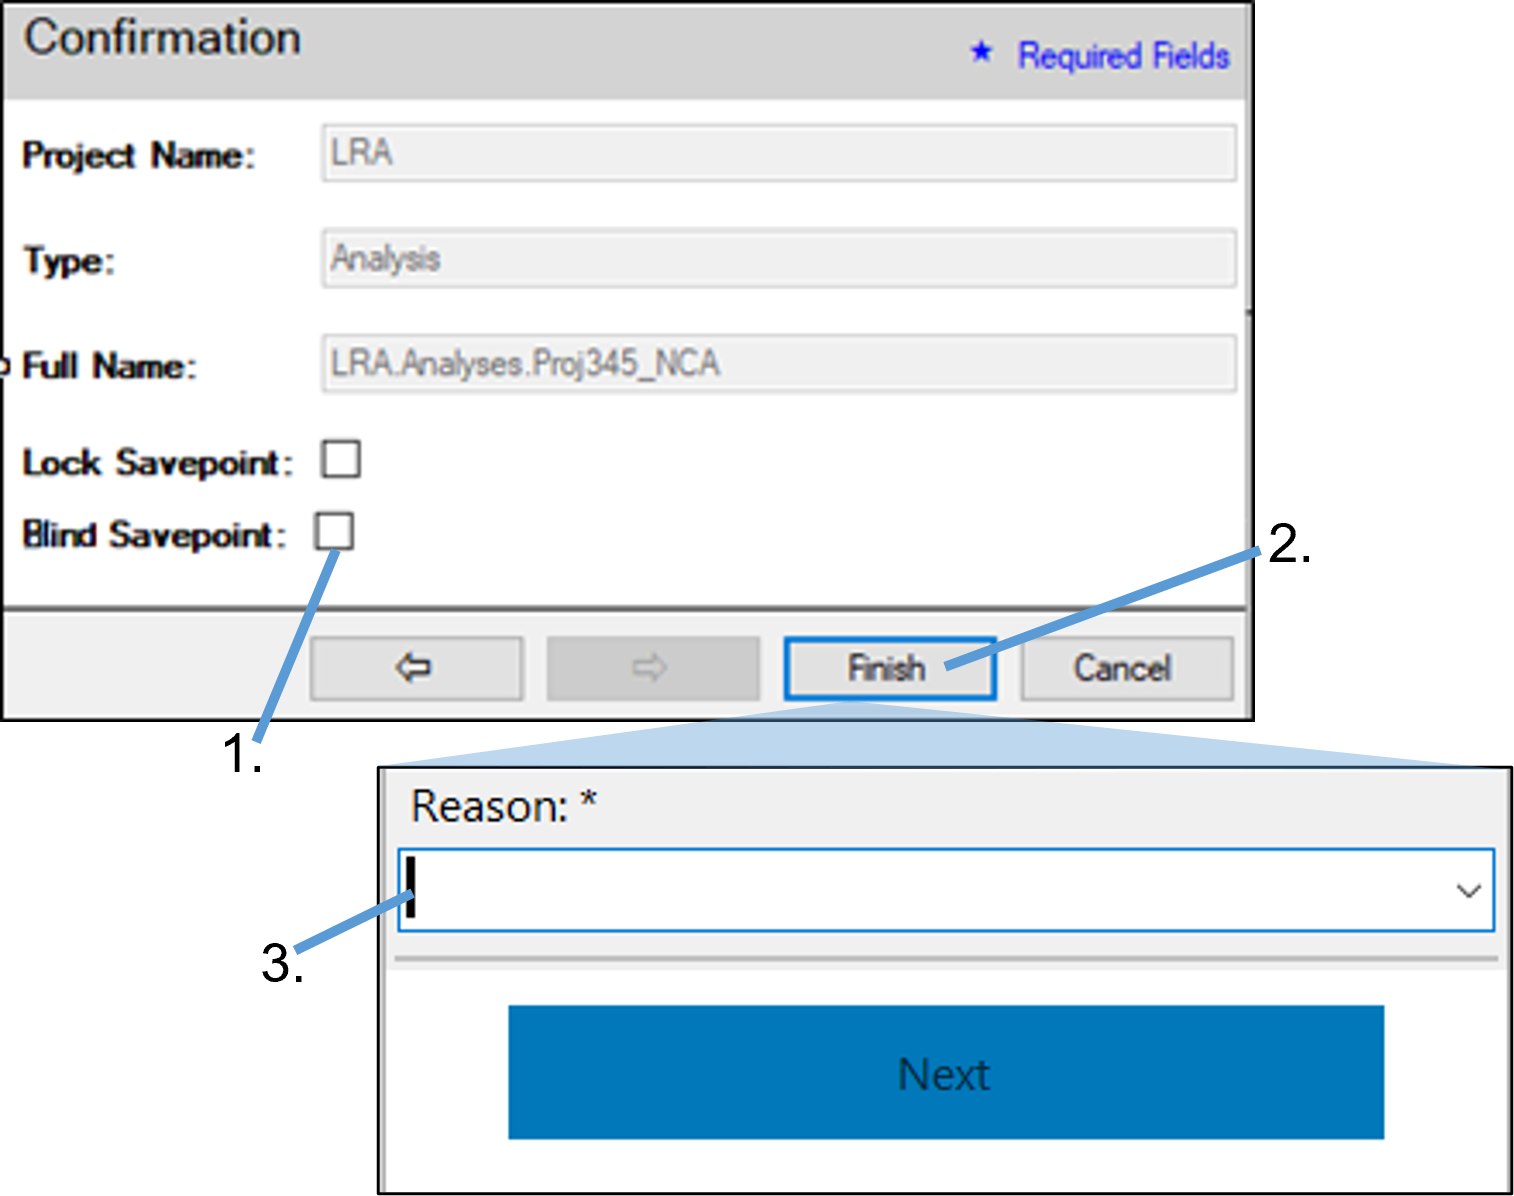The image size is (1514, 1196).
Task: Click inside the Reason combo box
Action: pyautogui.click(x=920, y=890)
